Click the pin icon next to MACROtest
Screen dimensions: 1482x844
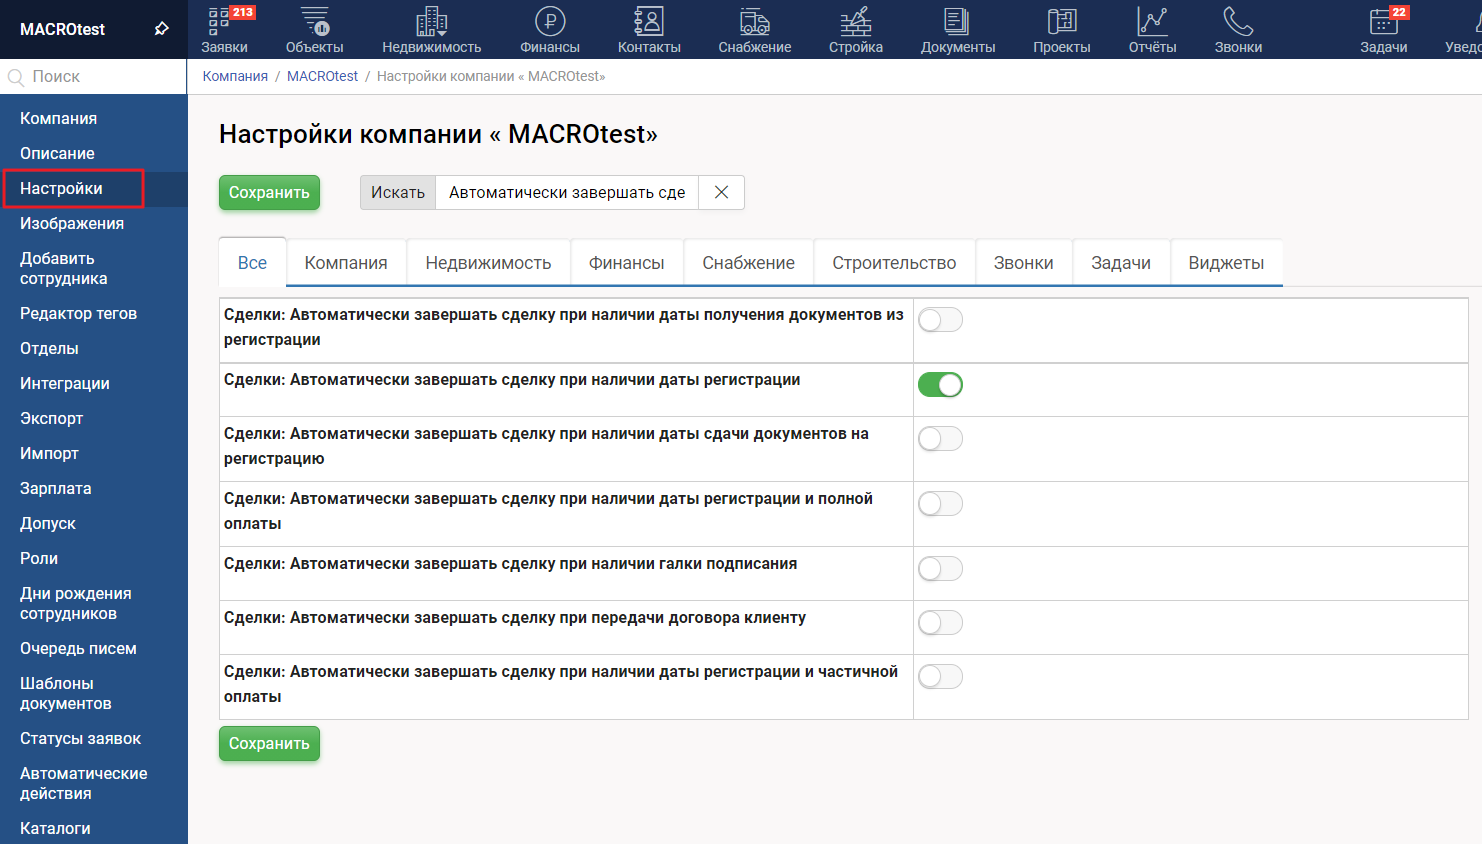coord(162,29)
